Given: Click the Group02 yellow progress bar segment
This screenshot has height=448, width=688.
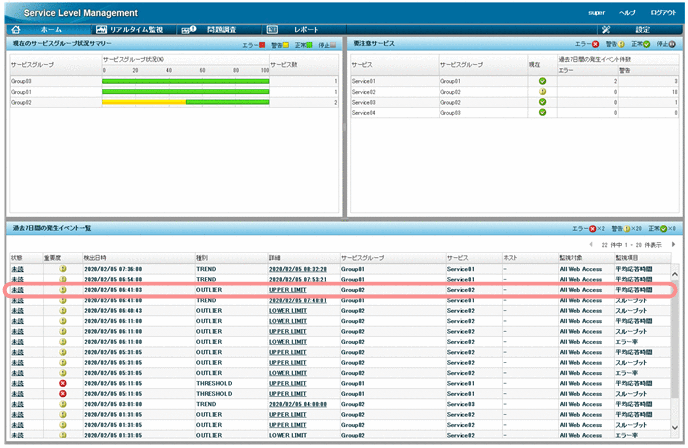Looking at the screenshot, I should click(x=144, y=102).
